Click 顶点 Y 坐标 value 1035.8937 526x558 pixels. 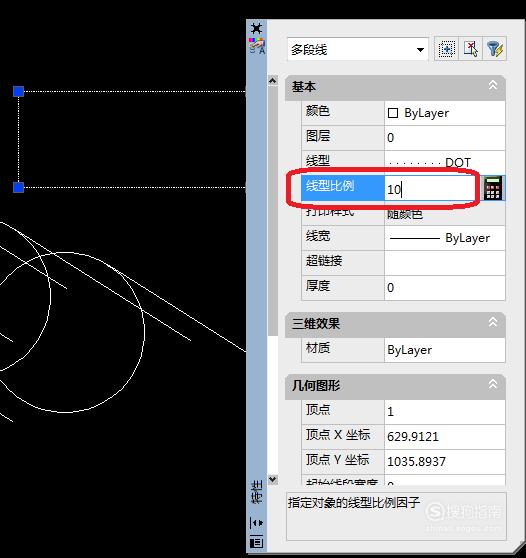click(445, 462)
